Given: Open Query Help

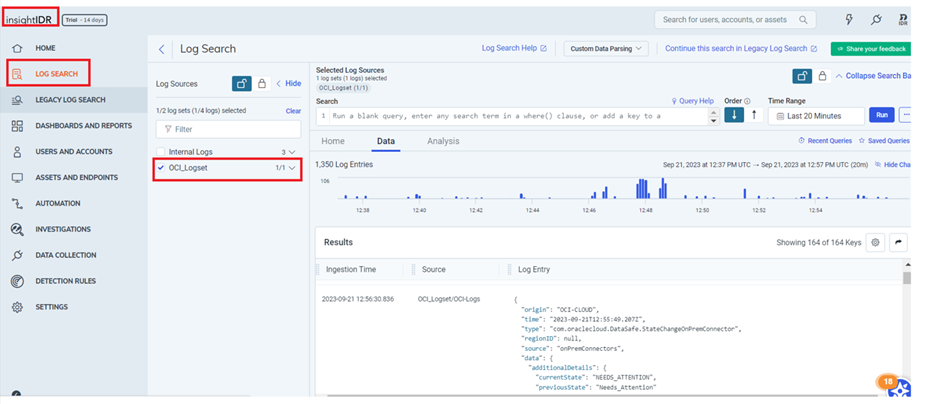Looking at the screenshot, I should point(693,101).
